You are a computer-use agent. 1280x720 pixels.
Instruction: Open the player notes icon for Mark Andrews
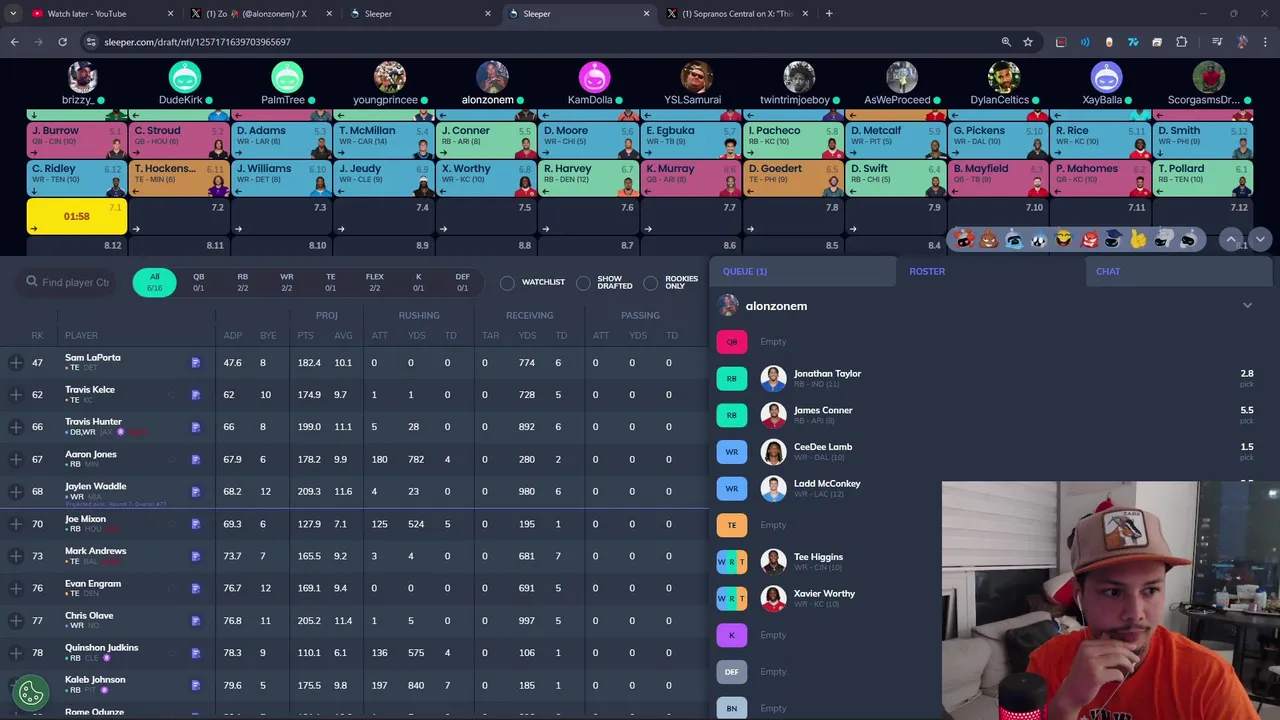196,556
